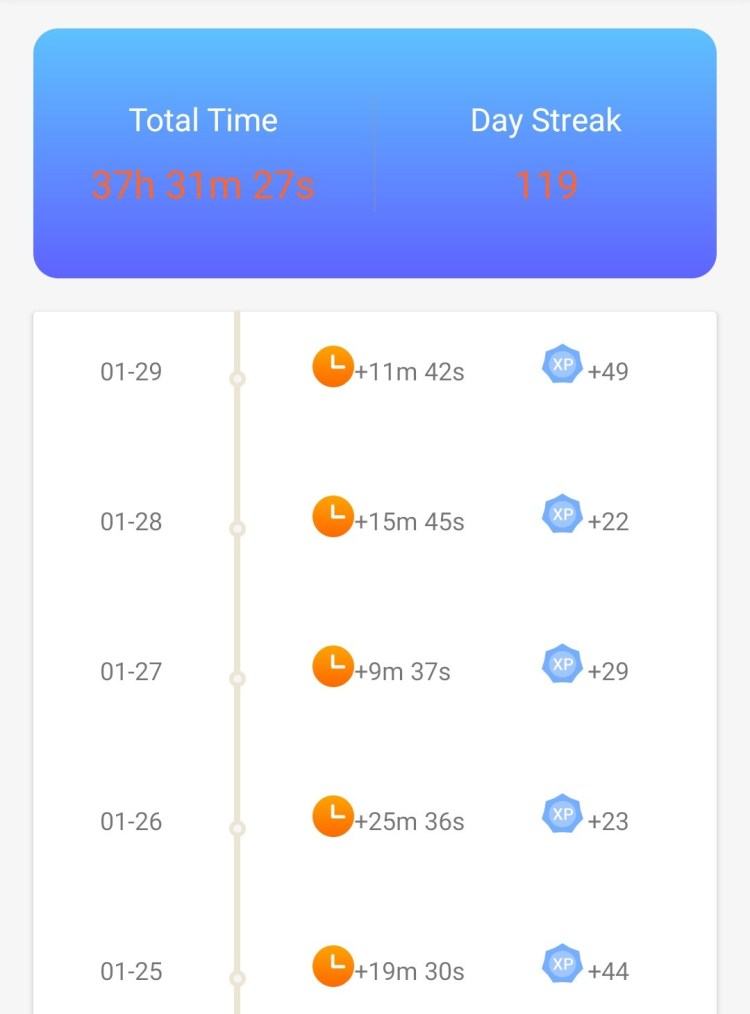Screen dimensions: 750x1014
Task: Click the clock icon for 01-28
Action: (x=333, y=516)
